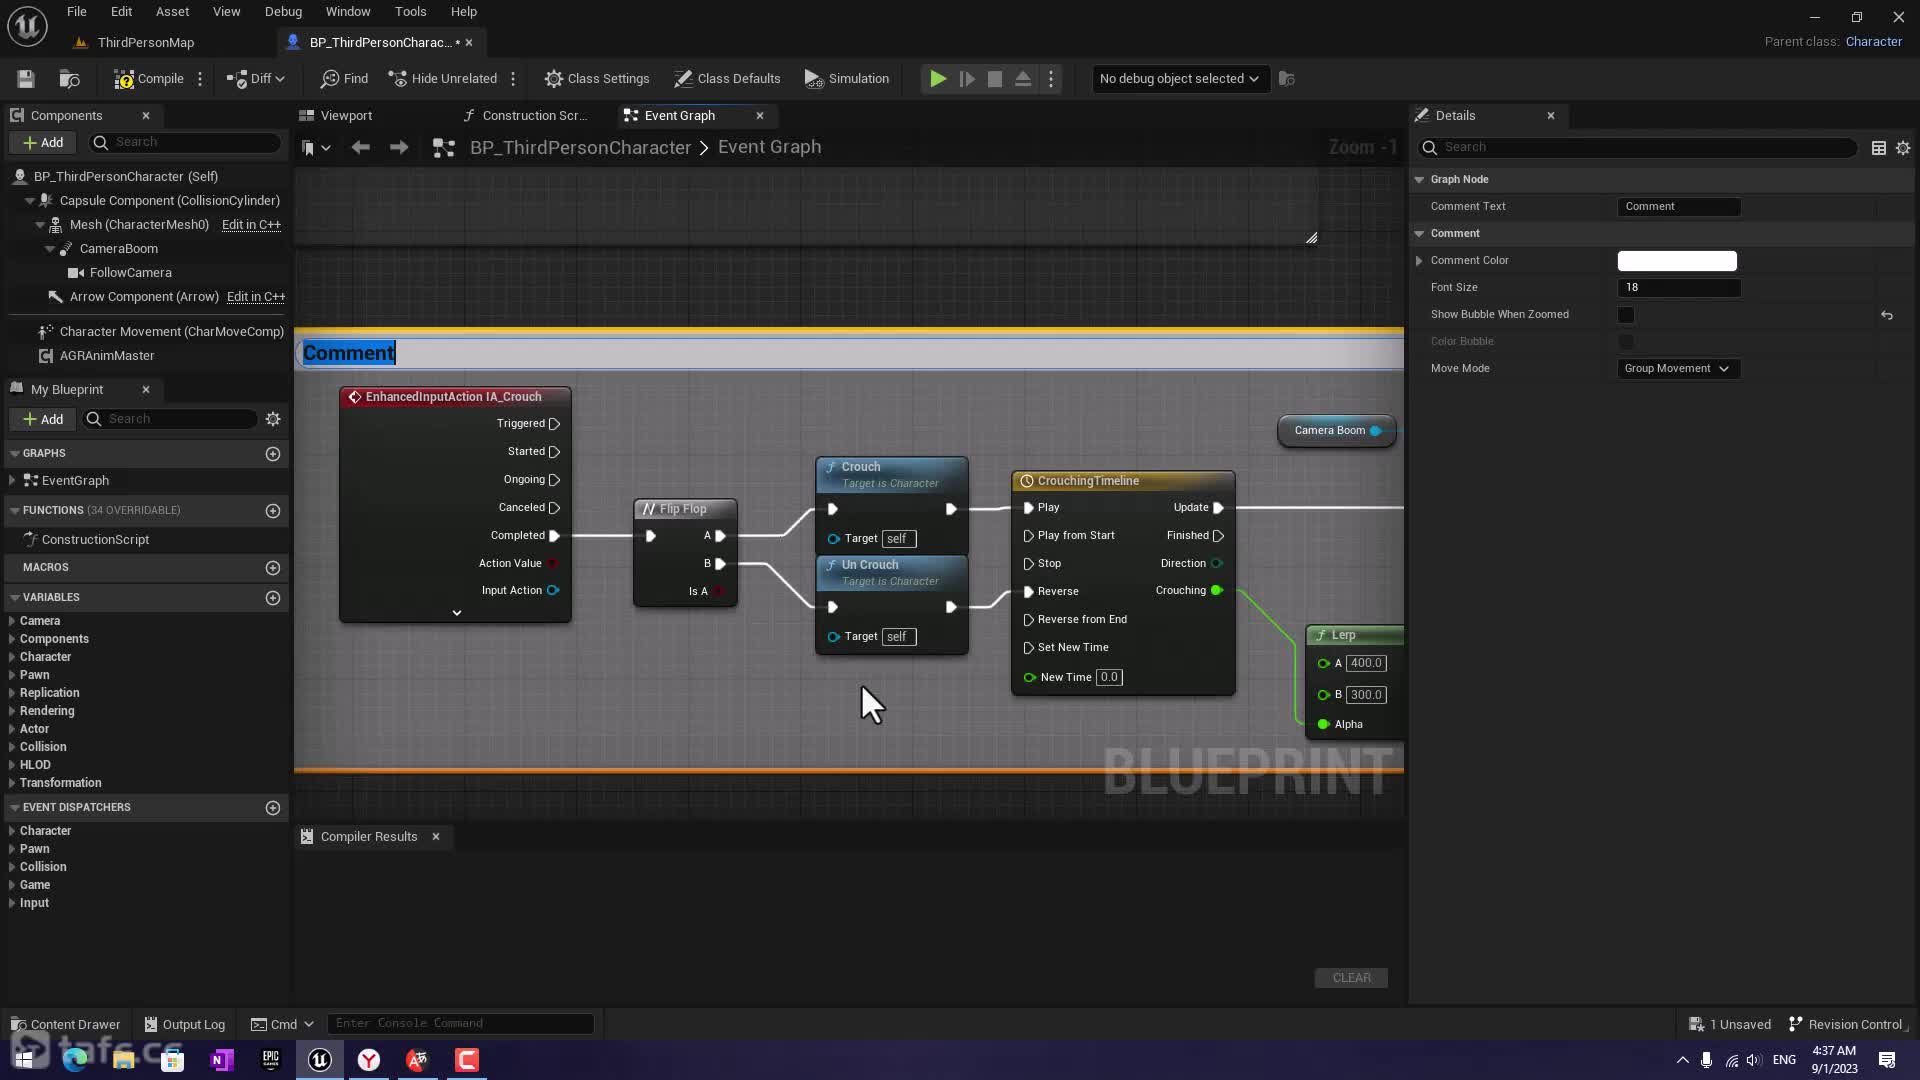Open the Tools menu
Screen dimensions: 1920x1080
coord(410,12)
